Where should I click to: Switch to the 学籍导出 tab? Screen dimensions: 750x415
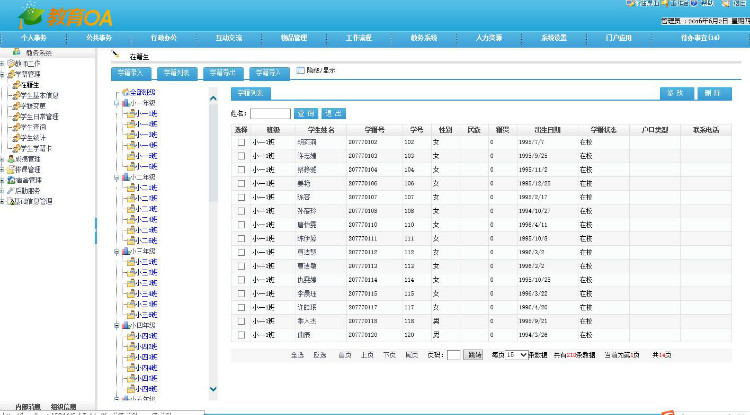(221, 73)
